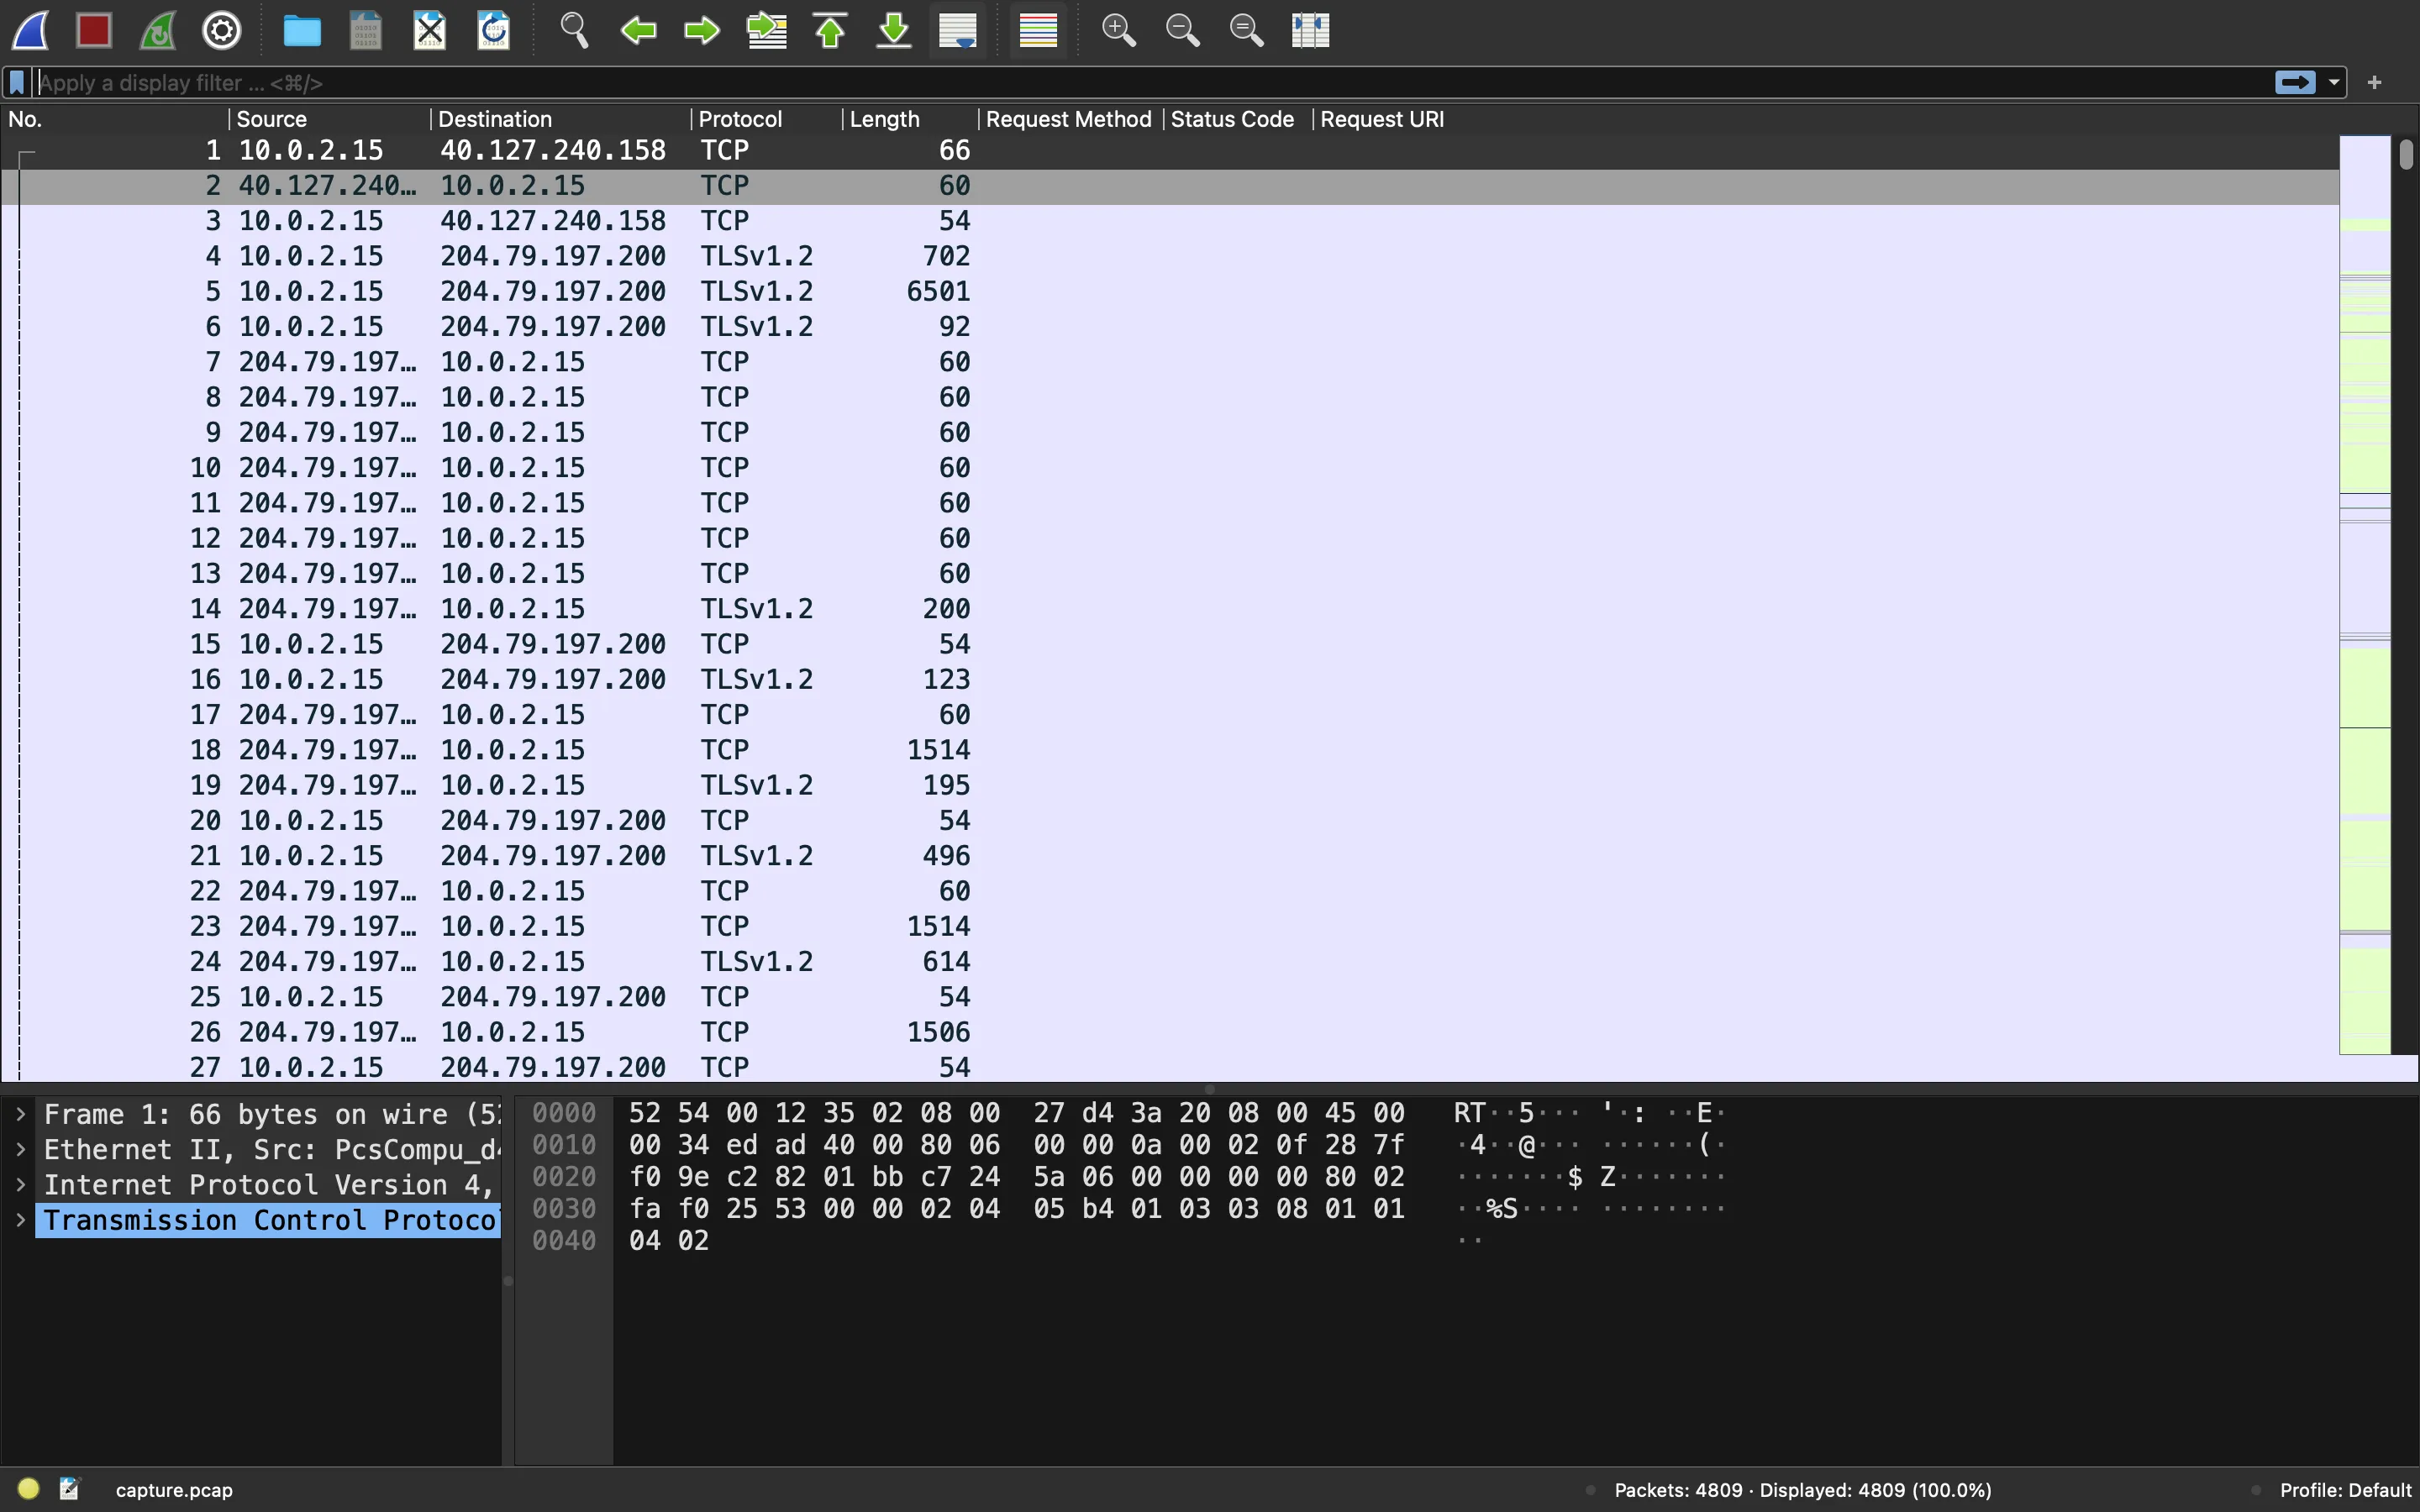Jump to the last packet icon
This screenshot has width=2420, height=1512.
(x=894, y=30)
